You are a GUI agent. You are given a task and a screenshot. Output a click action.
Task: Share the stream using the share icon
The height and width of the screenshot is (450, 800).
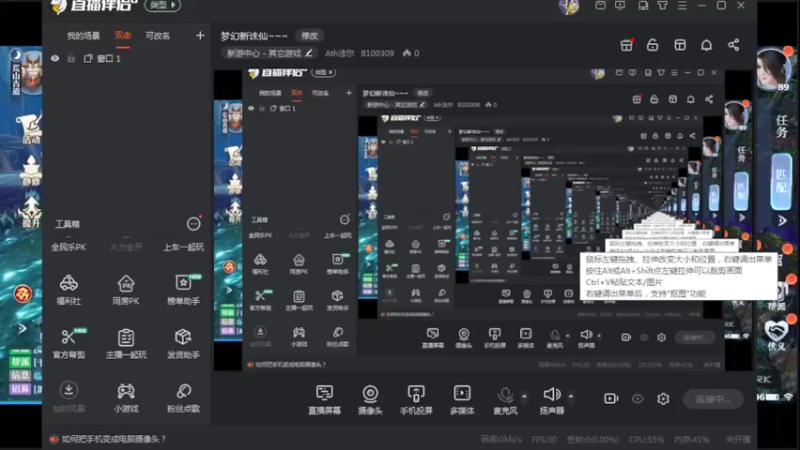point(733,45)
